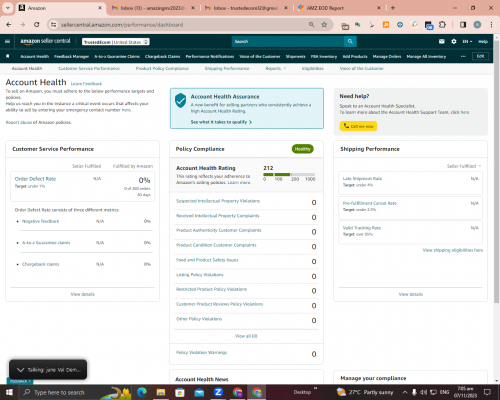Open Eligibilities subnav tab
The width and height of the screenshot is (500, 400).
coord(313,68)
